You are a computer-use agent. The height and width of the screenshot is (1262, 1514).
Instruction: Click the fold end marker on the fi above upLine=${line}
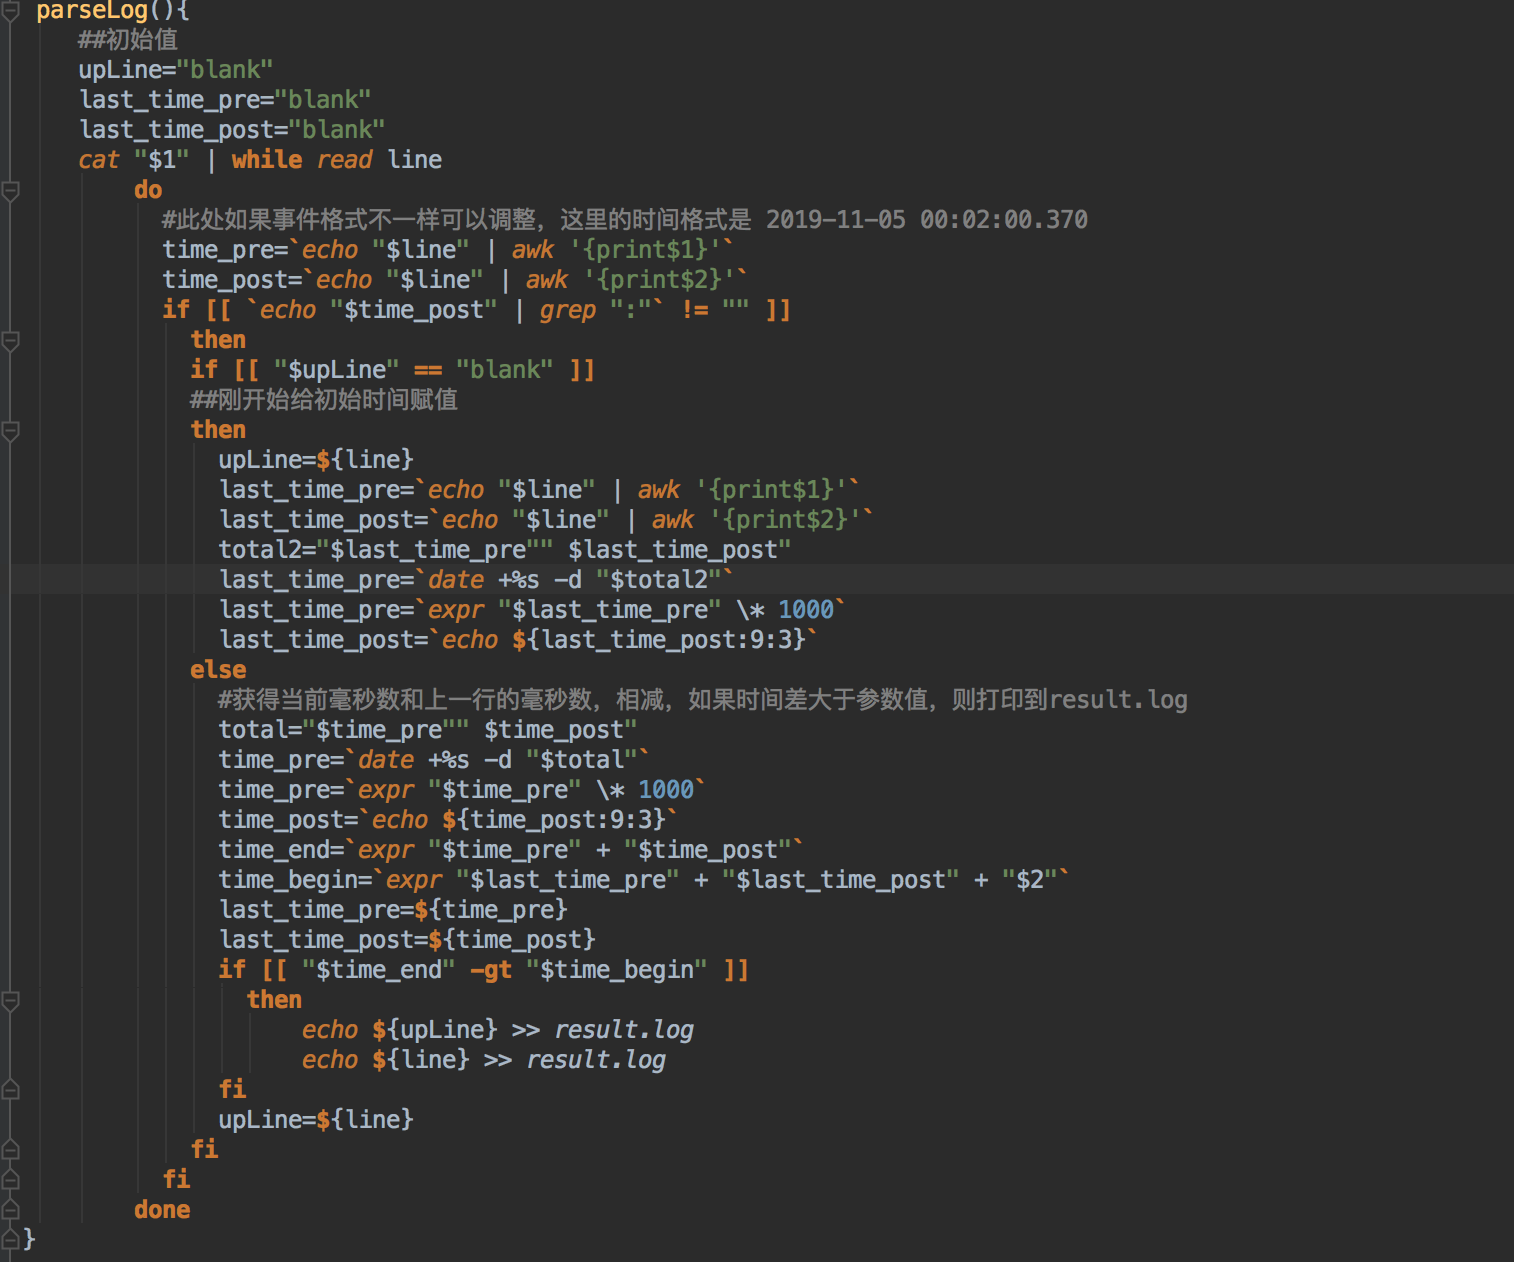[10, 1090]
